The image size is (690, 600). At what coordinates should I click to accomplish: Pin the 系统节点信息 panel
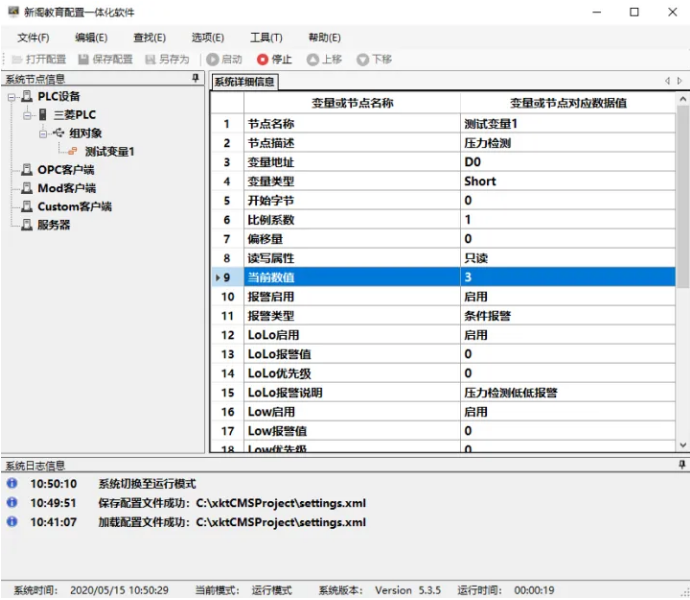click(x=195, y=78)
